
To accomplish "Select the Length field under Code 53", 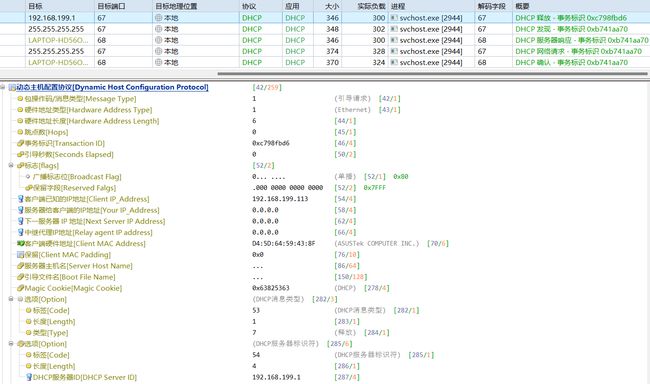I will coord(54,321).
